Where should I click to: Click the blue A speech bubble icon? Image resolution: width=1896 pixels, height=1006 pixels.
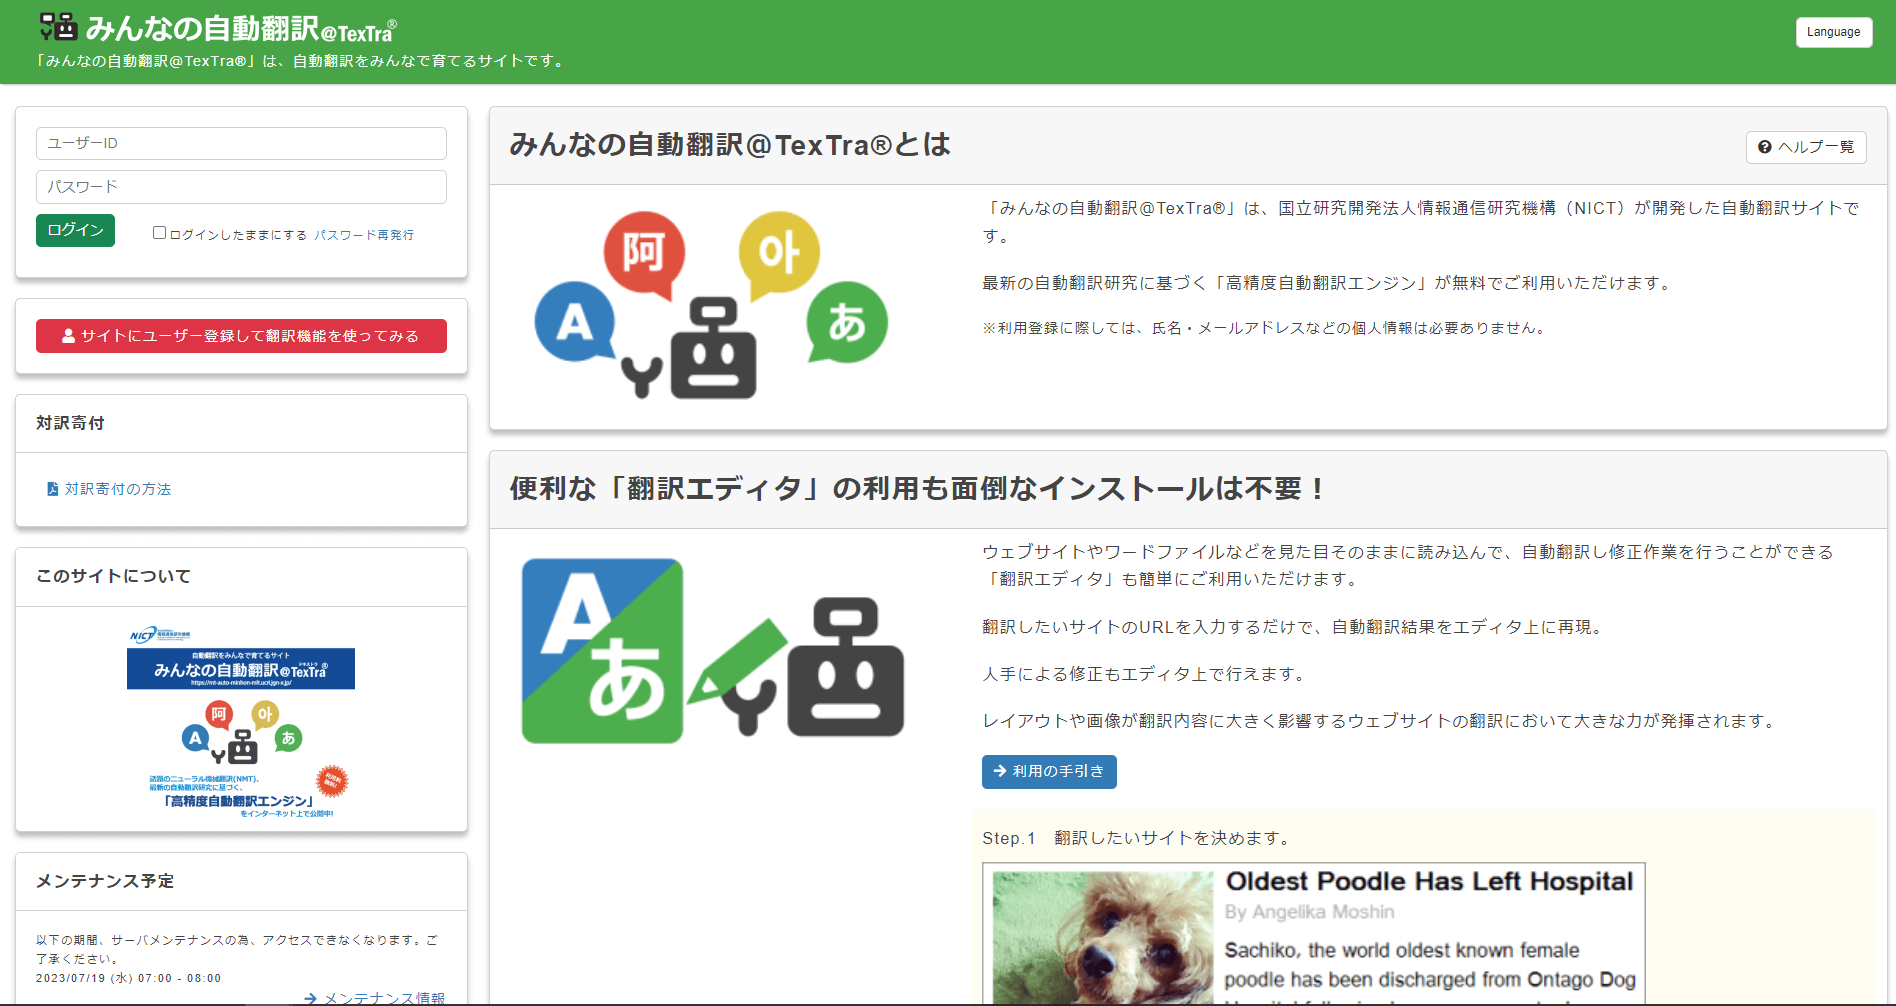[x=575, y=322]
